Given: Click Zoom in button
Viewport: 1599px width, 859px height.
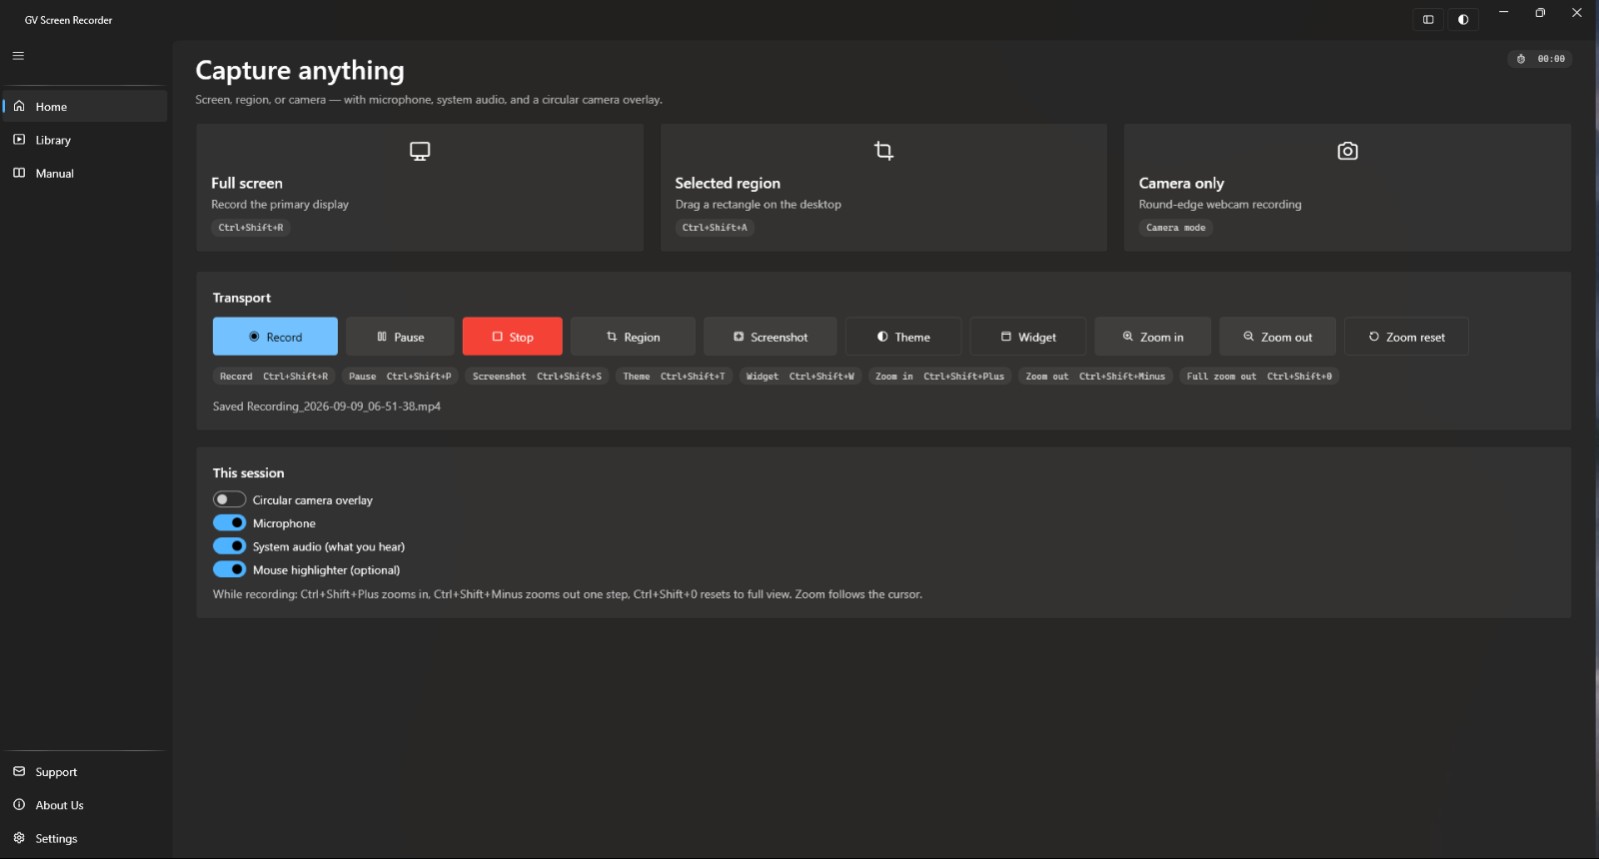Looking at the screenshot, I should 1153,337.
